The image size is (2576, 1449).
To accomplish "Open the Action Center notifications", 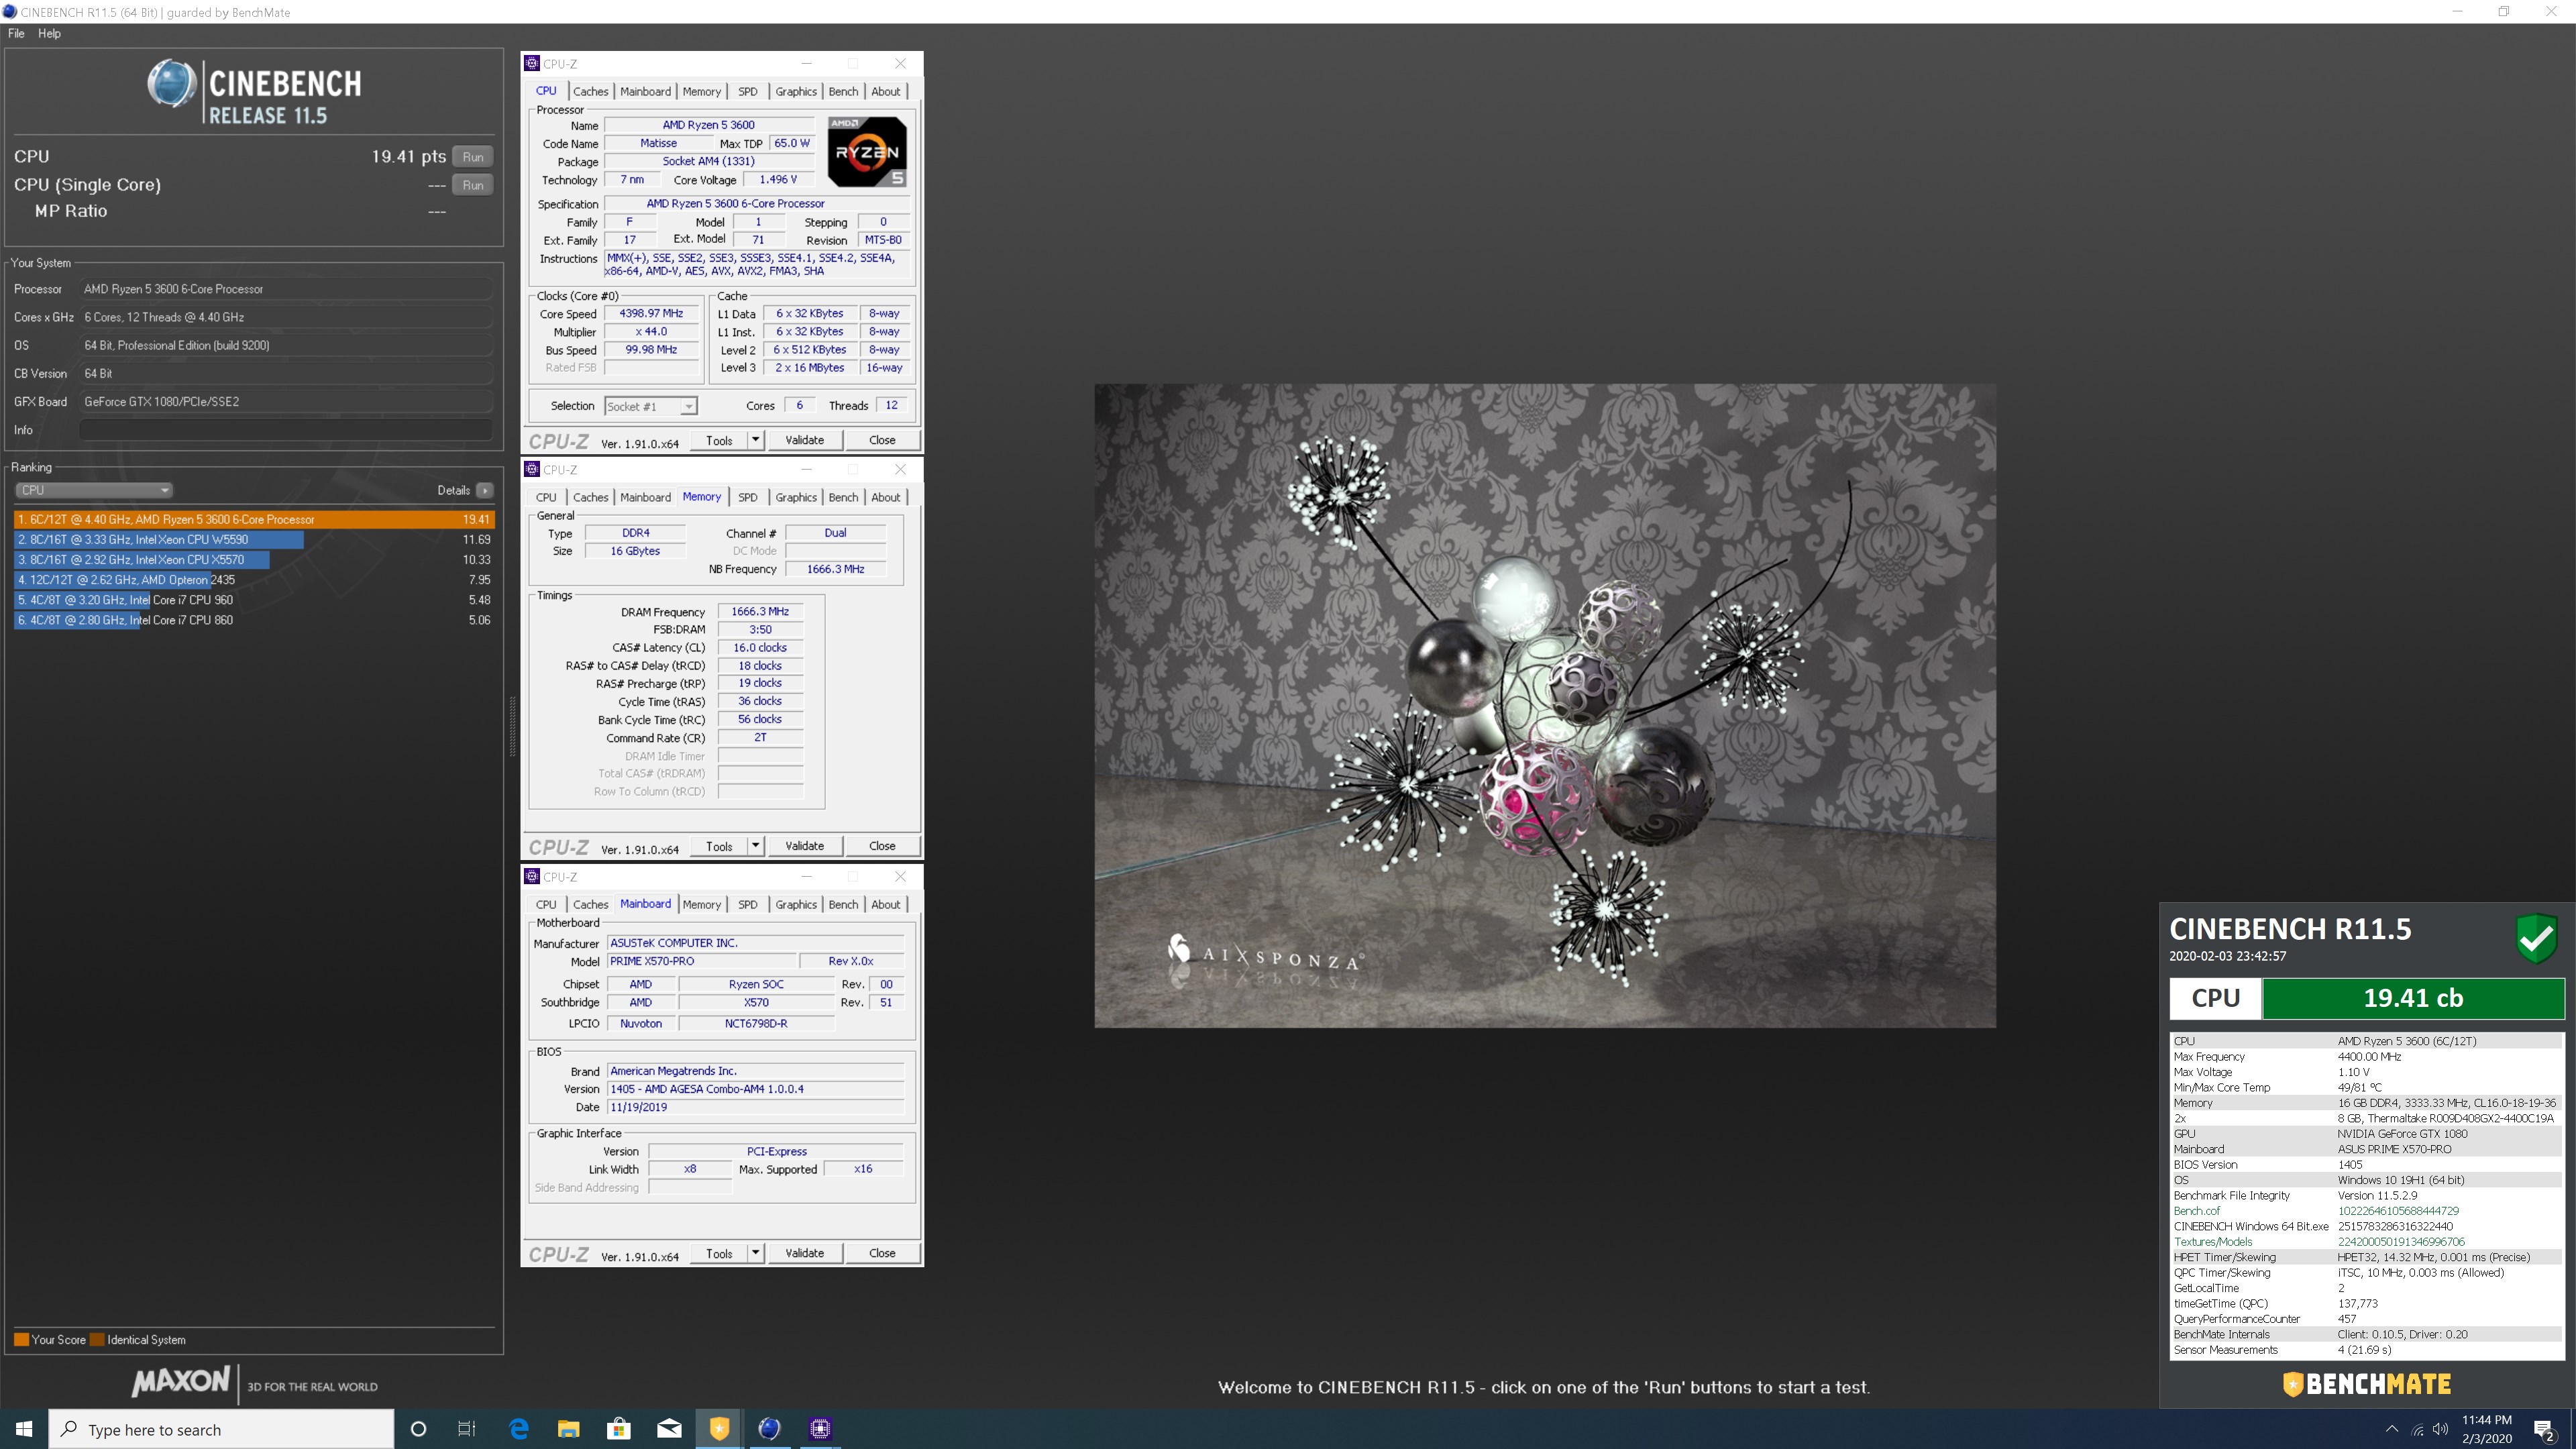I will (x=2545, y=1429).
